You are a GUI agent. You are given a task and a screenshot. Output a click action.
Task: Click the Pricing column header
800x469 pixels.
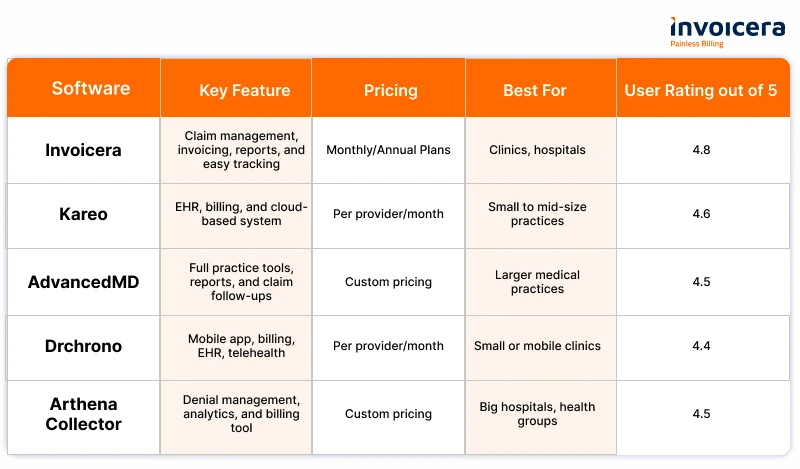(390, 90)
